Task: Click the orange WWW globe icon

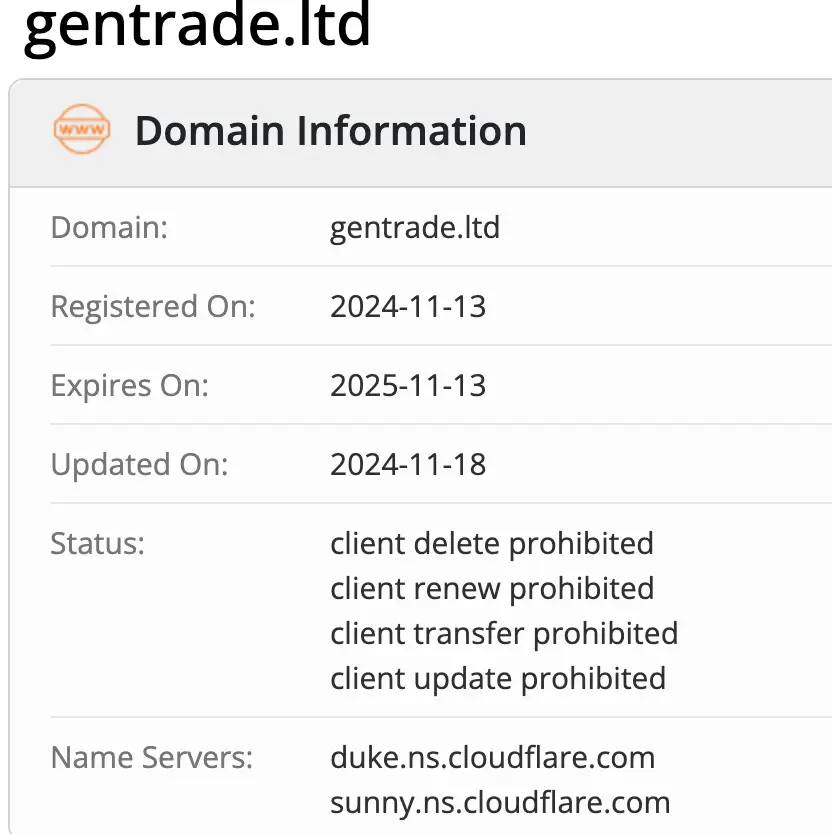Action: [x=82, y=129]
